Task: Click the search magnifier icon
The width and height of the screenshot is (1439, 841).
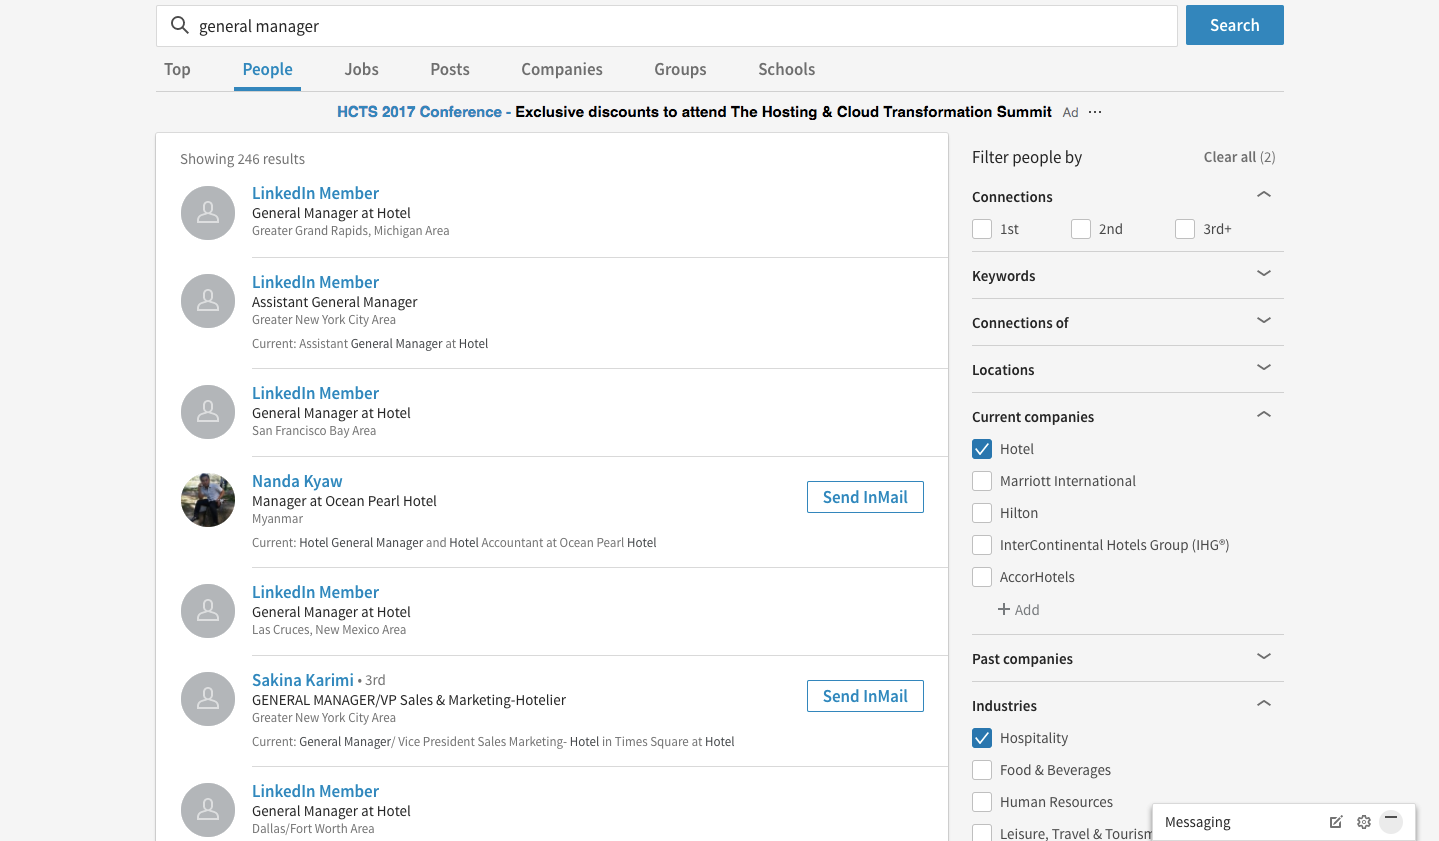Action: point(180,26)
